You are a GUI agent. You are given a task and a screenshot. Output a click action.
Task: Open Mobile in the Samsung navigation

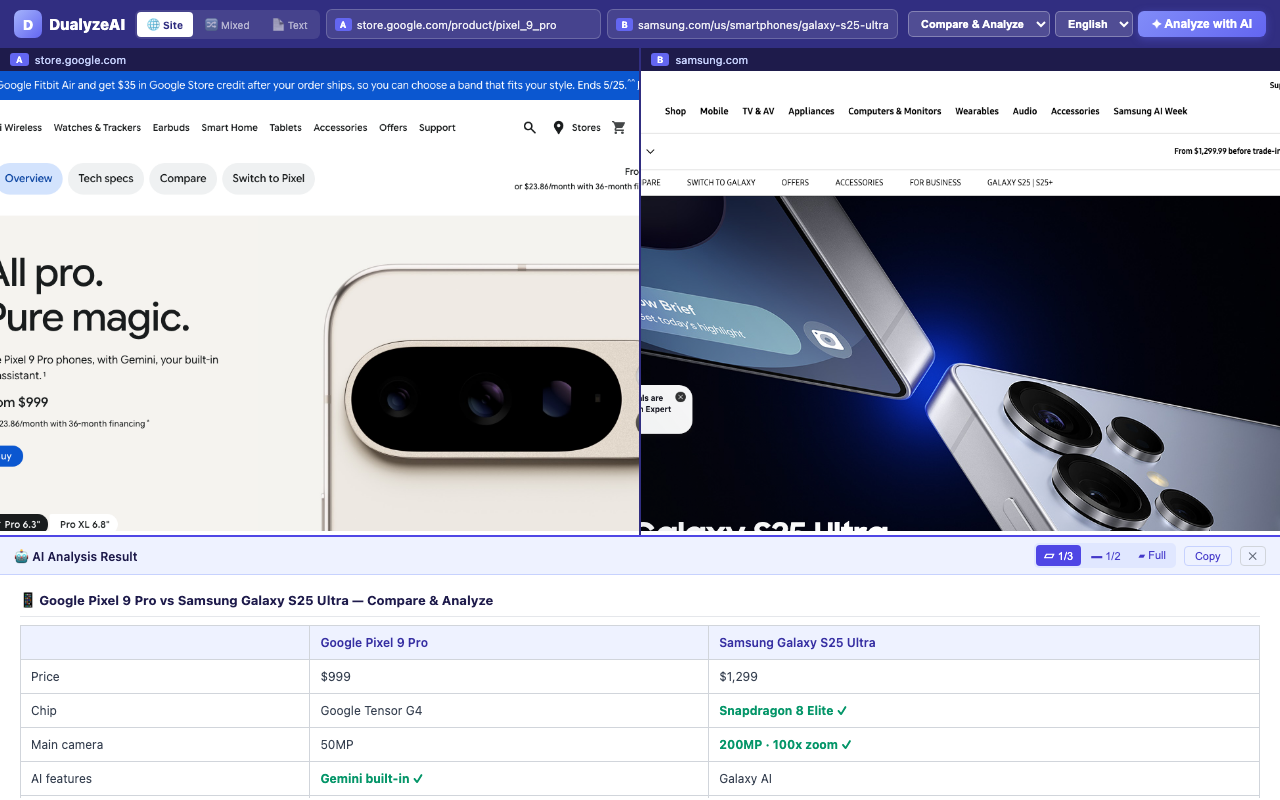(714, 111)
